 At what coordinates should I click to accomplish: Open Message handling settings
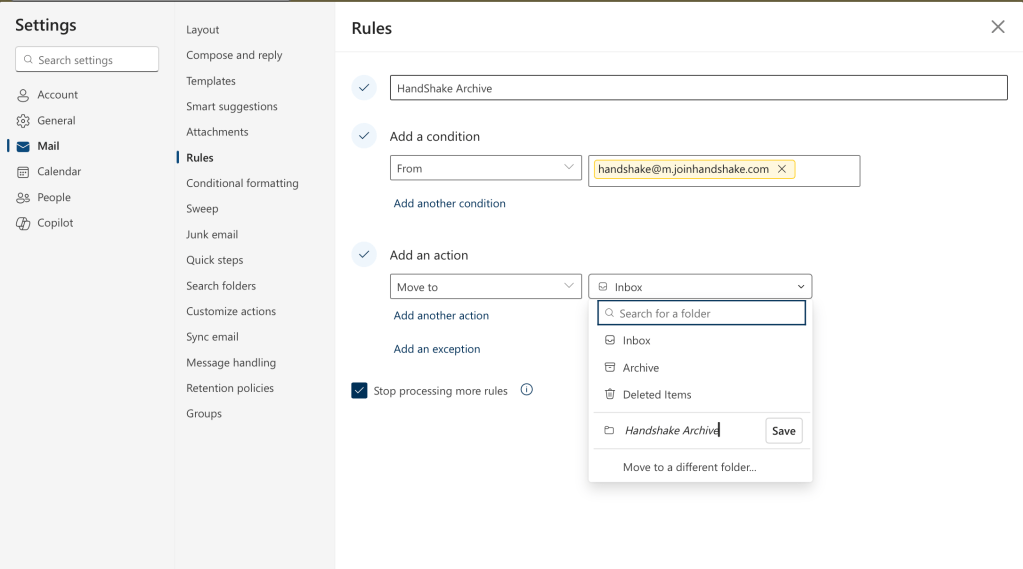[231, 363]
